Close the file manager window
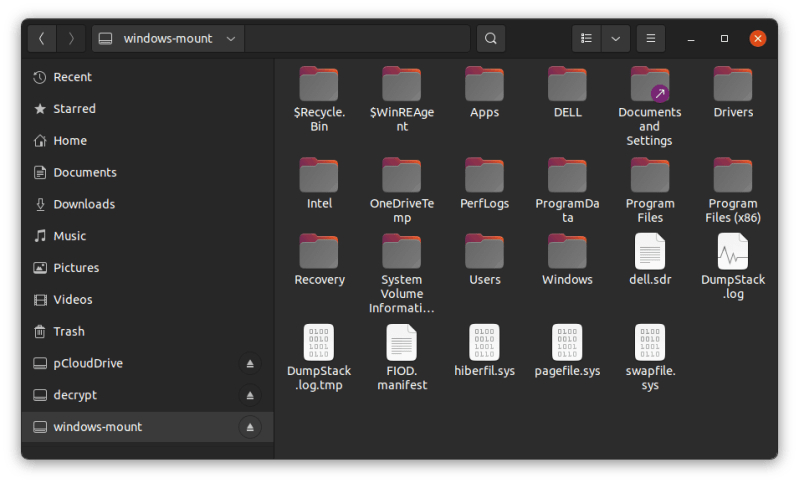 [758, 39]
